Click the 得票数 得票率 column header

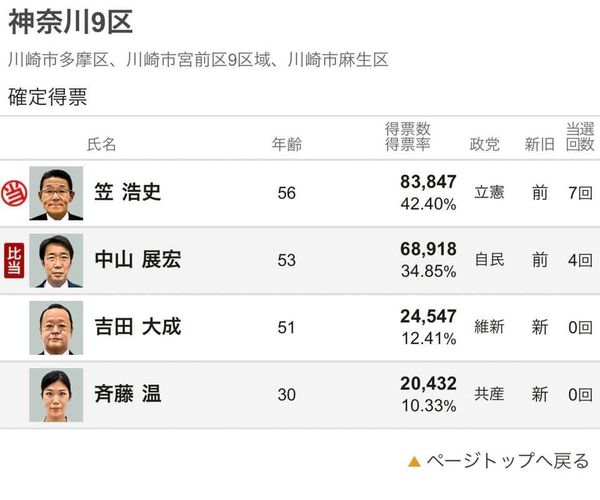tap(407, 137)
